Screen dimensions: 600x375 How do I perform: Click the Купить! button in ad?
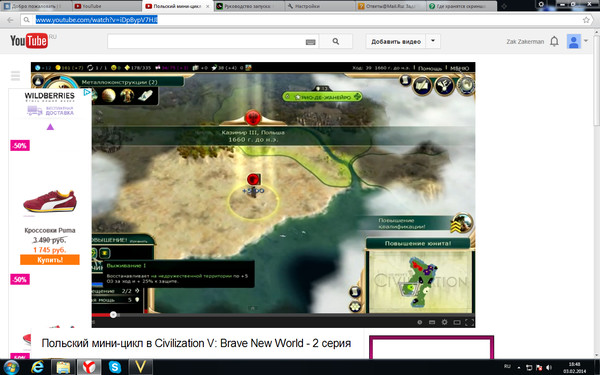click(x=50, y=260)
